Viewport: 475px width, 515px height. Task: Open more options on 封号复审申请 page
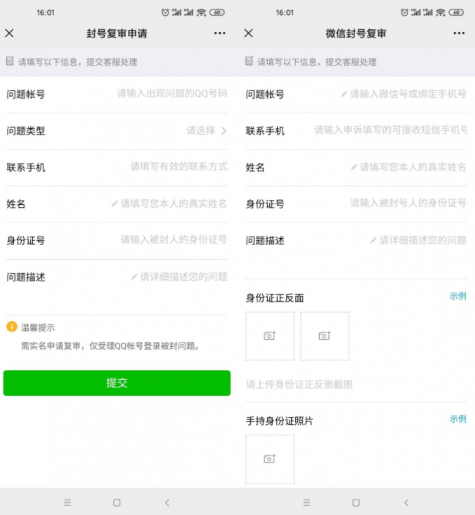pyautogui.click(x=220, y=33)
